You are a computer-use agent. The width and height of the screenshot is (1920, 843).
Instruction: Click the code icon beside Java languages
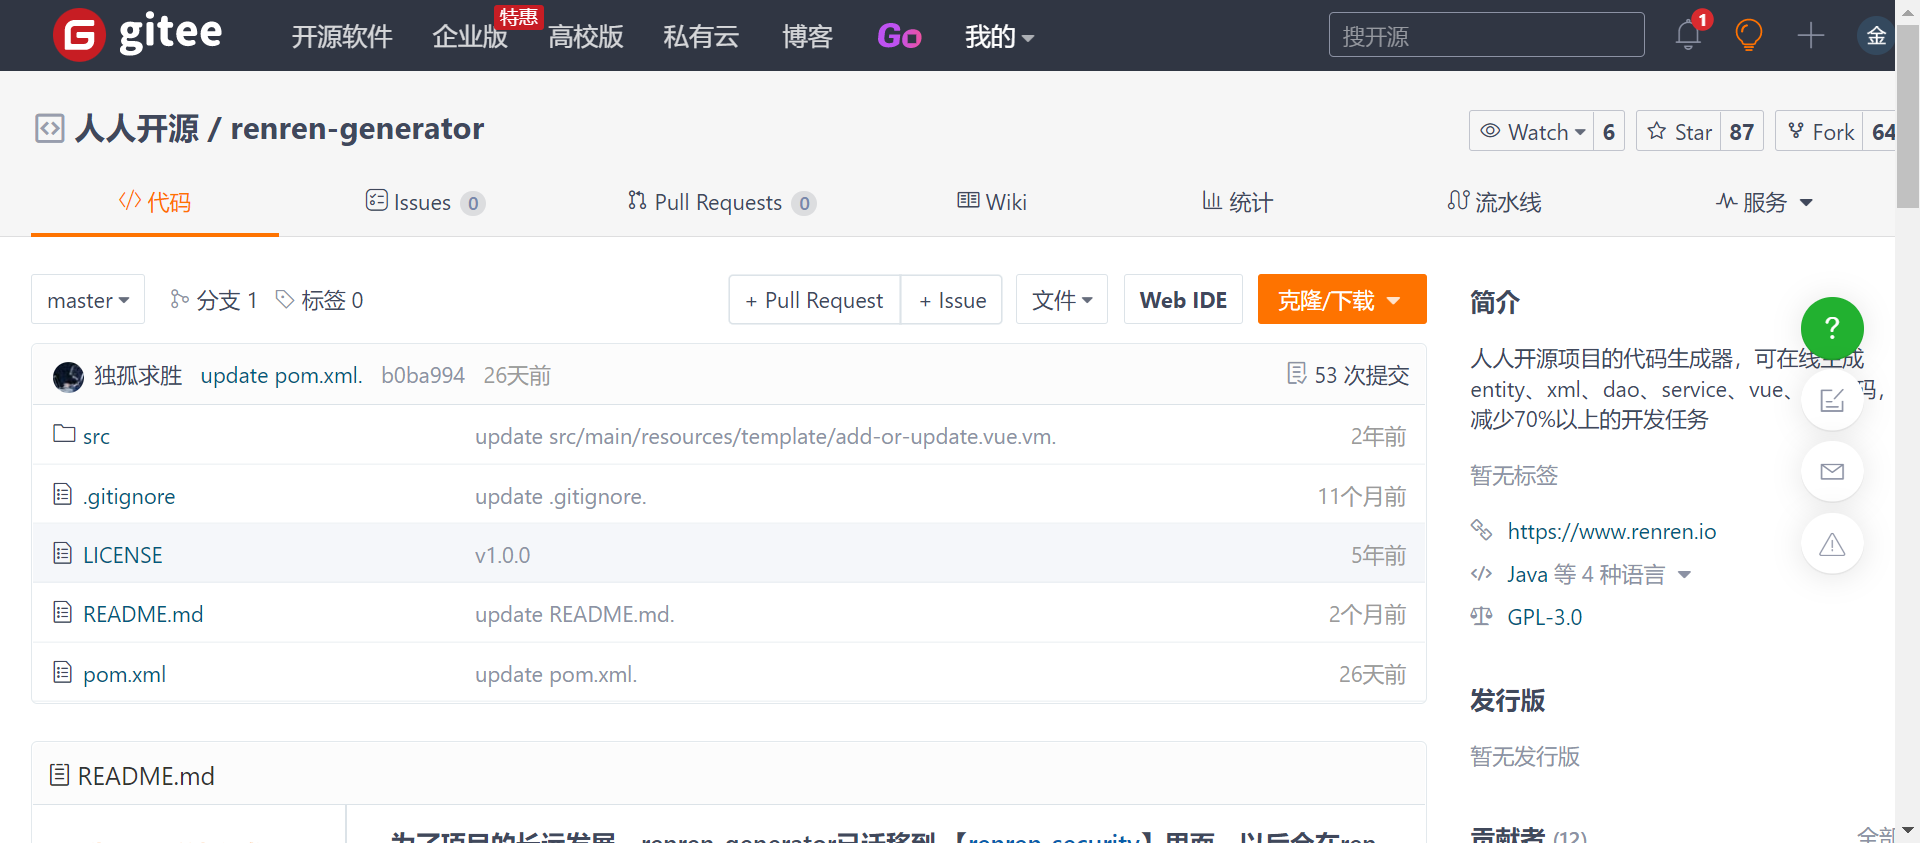[x=1481, y=574]
